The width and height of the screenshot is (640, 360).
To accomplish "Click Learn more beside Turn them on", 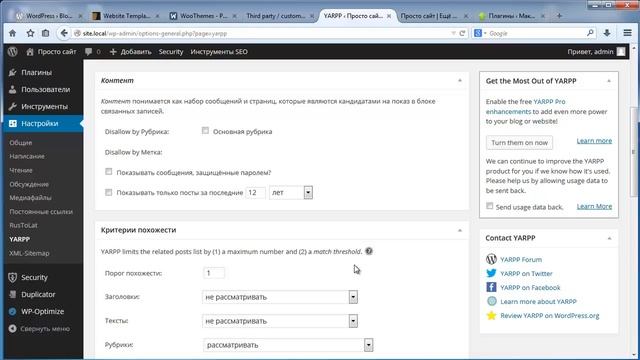I will (x=594, y=141).
